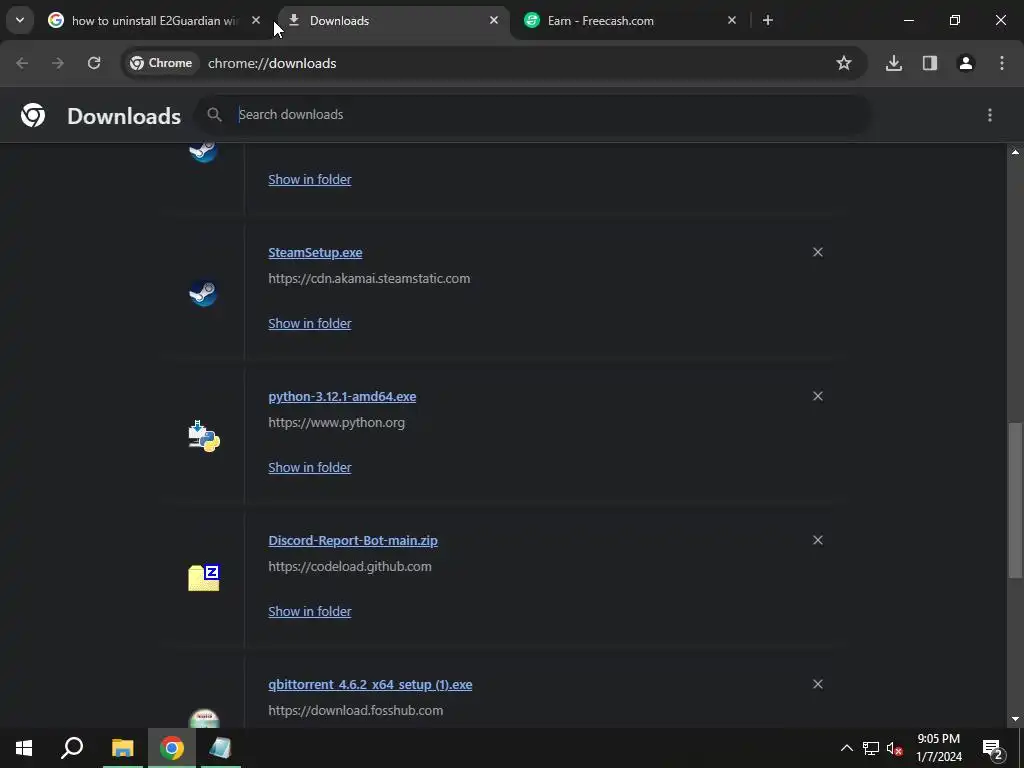Open the Downloads page more actions menu
The width and height of the screenshot is (1024, 768).
click(x=990, y=115)
